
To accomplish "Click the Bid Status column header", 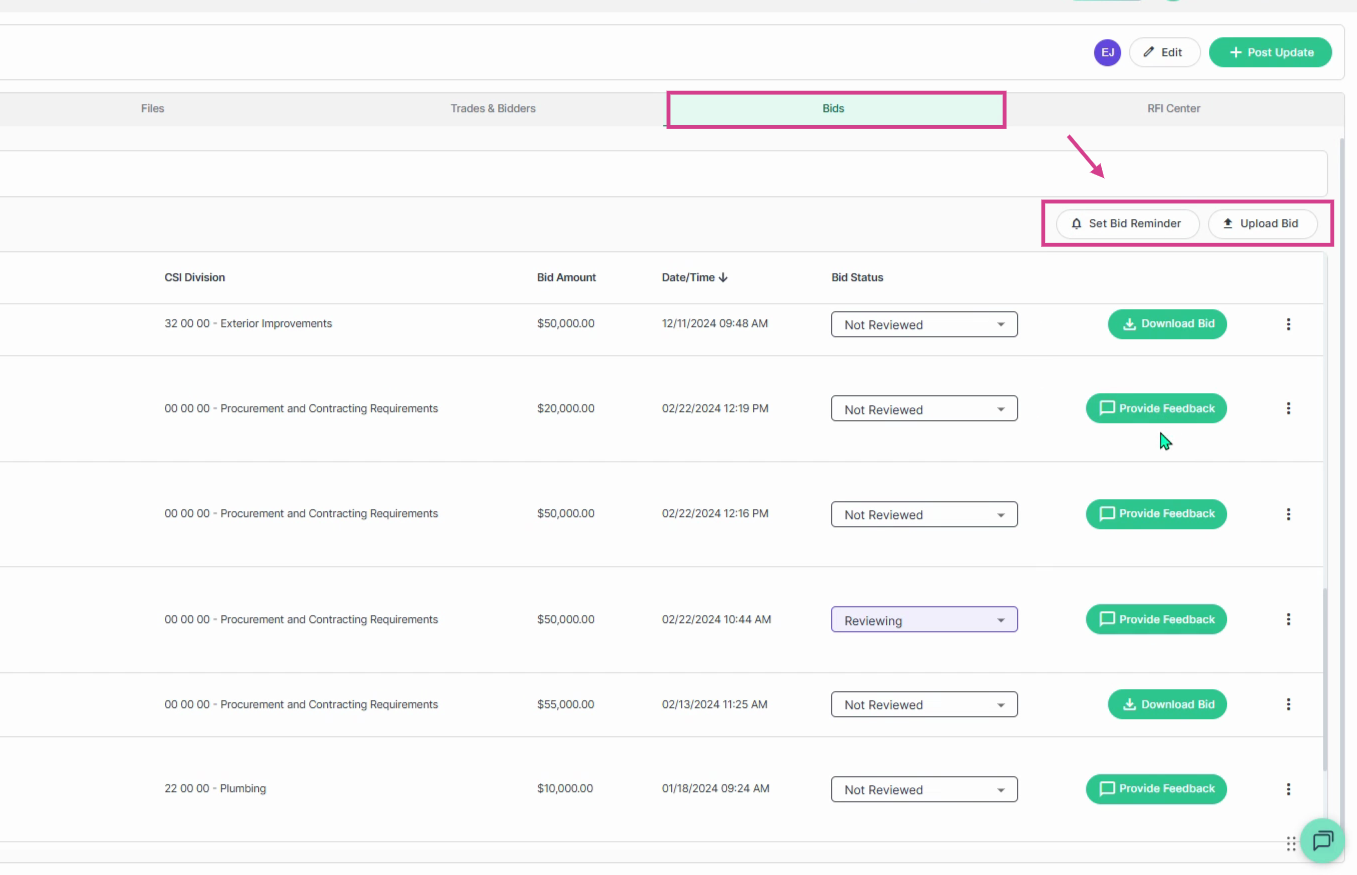I will pyautogui.click(x=857, y=277).
